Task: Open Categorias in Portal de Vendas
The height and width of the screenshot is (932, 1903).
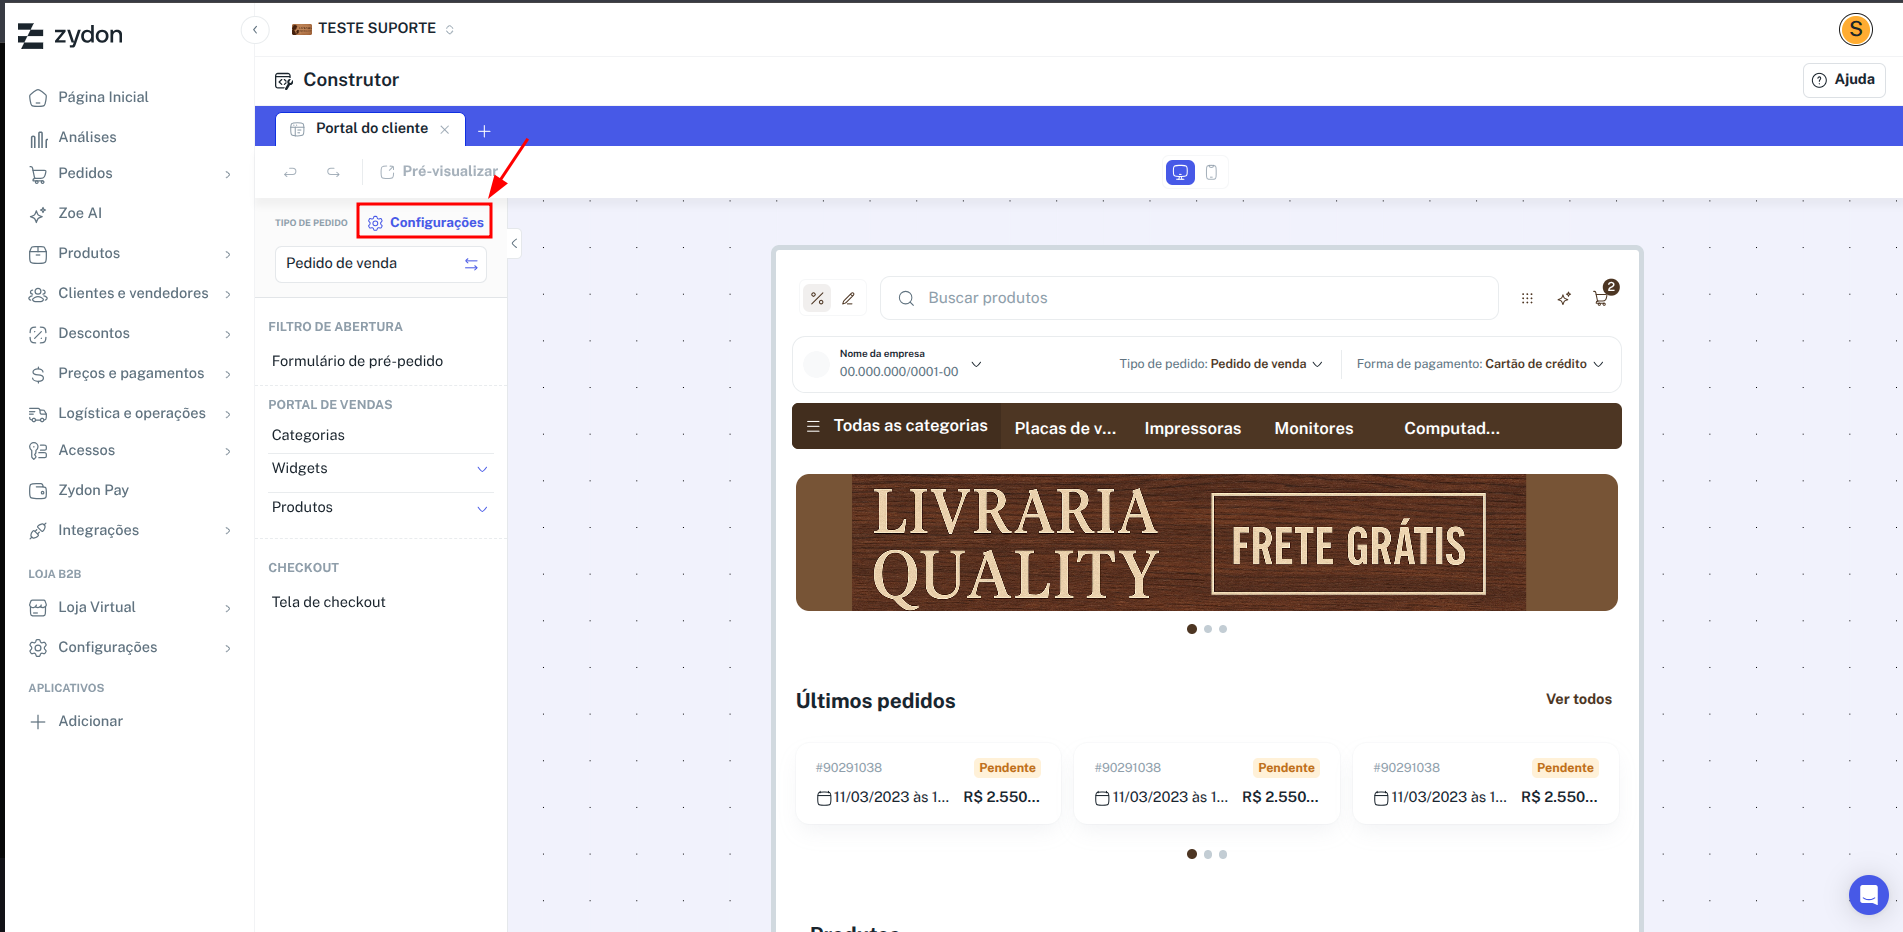Action: pos(308,435)
